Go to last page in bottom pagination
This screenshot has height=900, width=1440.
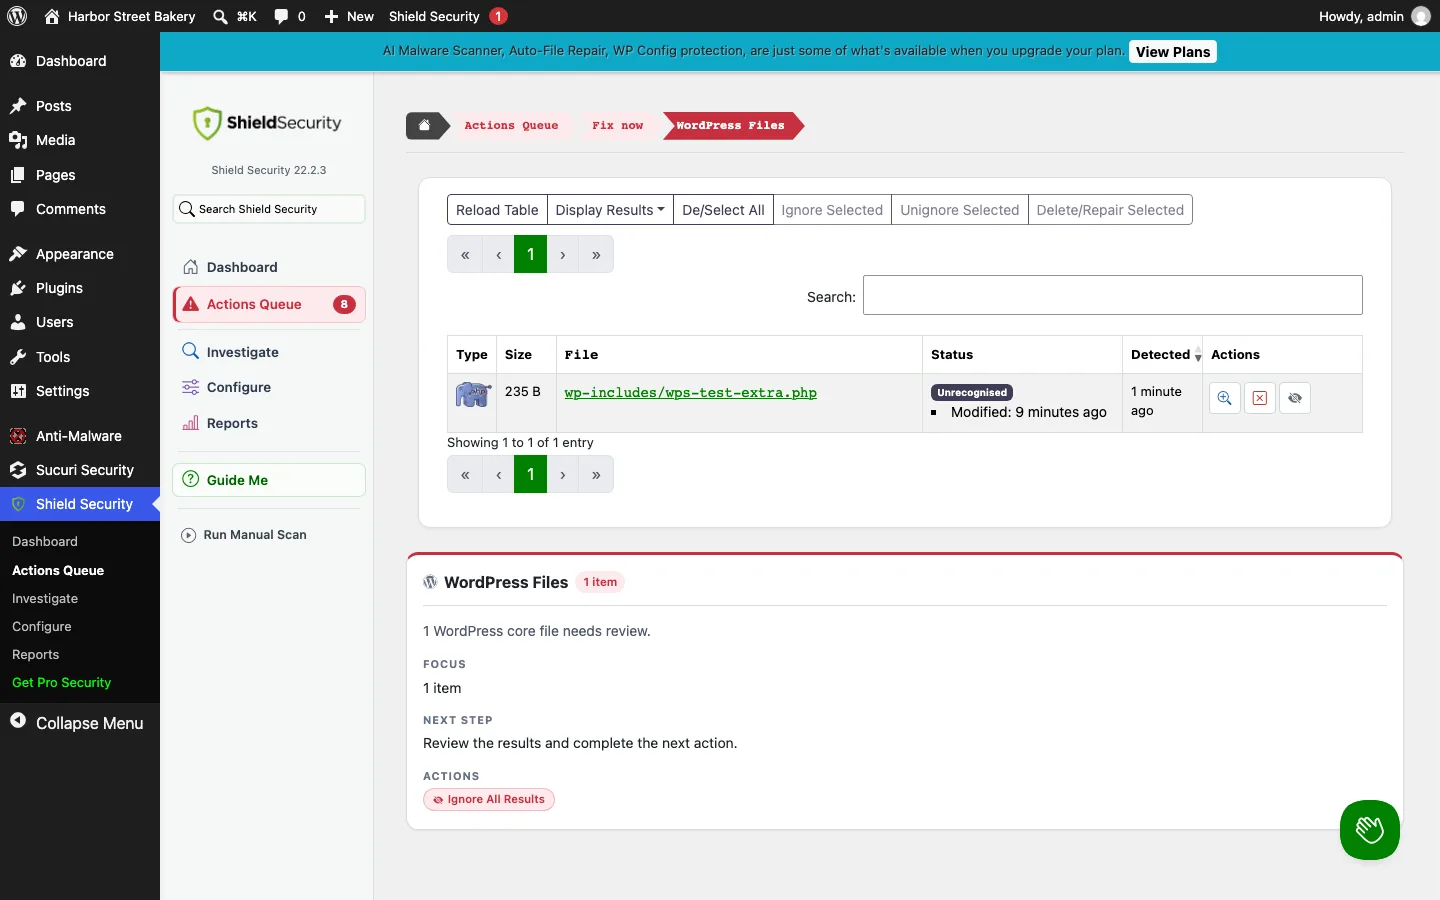click(x=596, y=475)
